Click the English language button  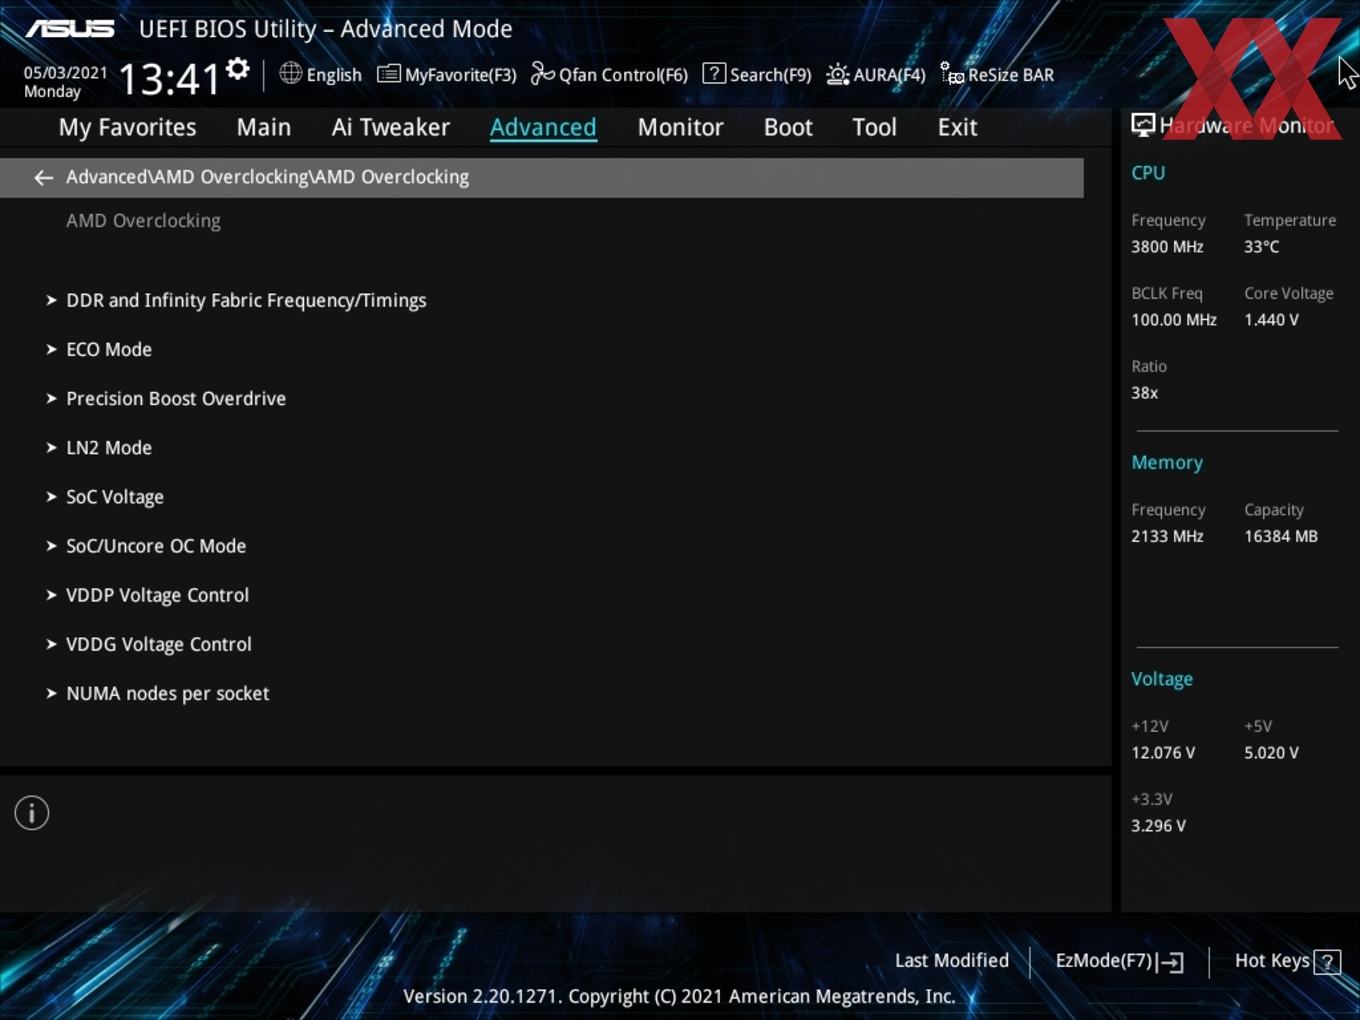click(x=334, y=75)
